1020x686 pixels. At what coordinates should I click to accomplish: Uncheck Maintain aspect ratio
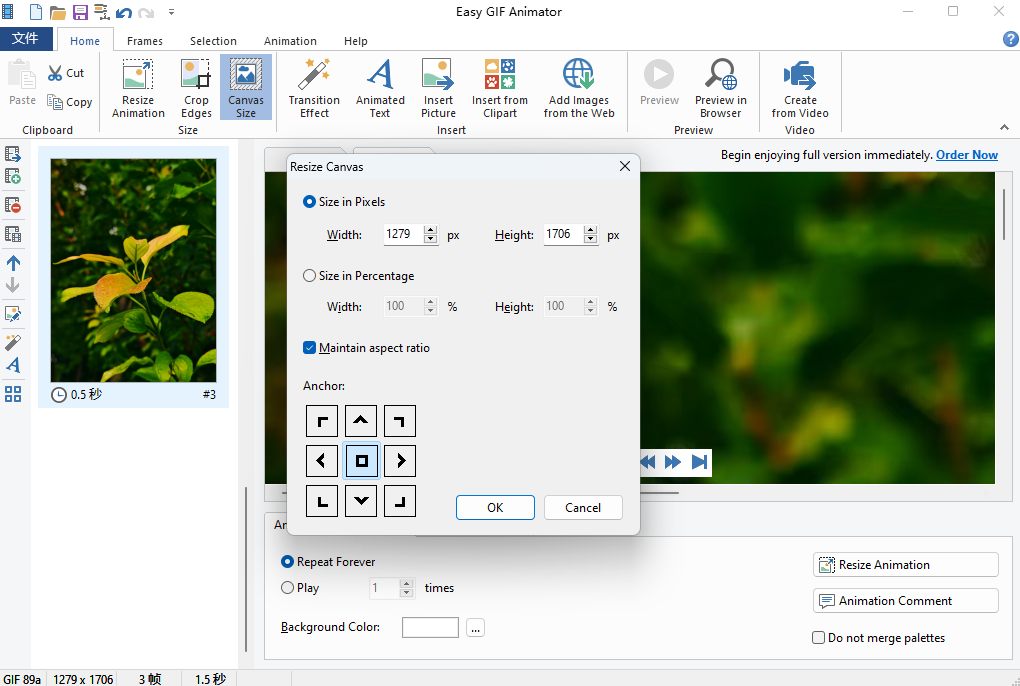[x=310, y=348]
